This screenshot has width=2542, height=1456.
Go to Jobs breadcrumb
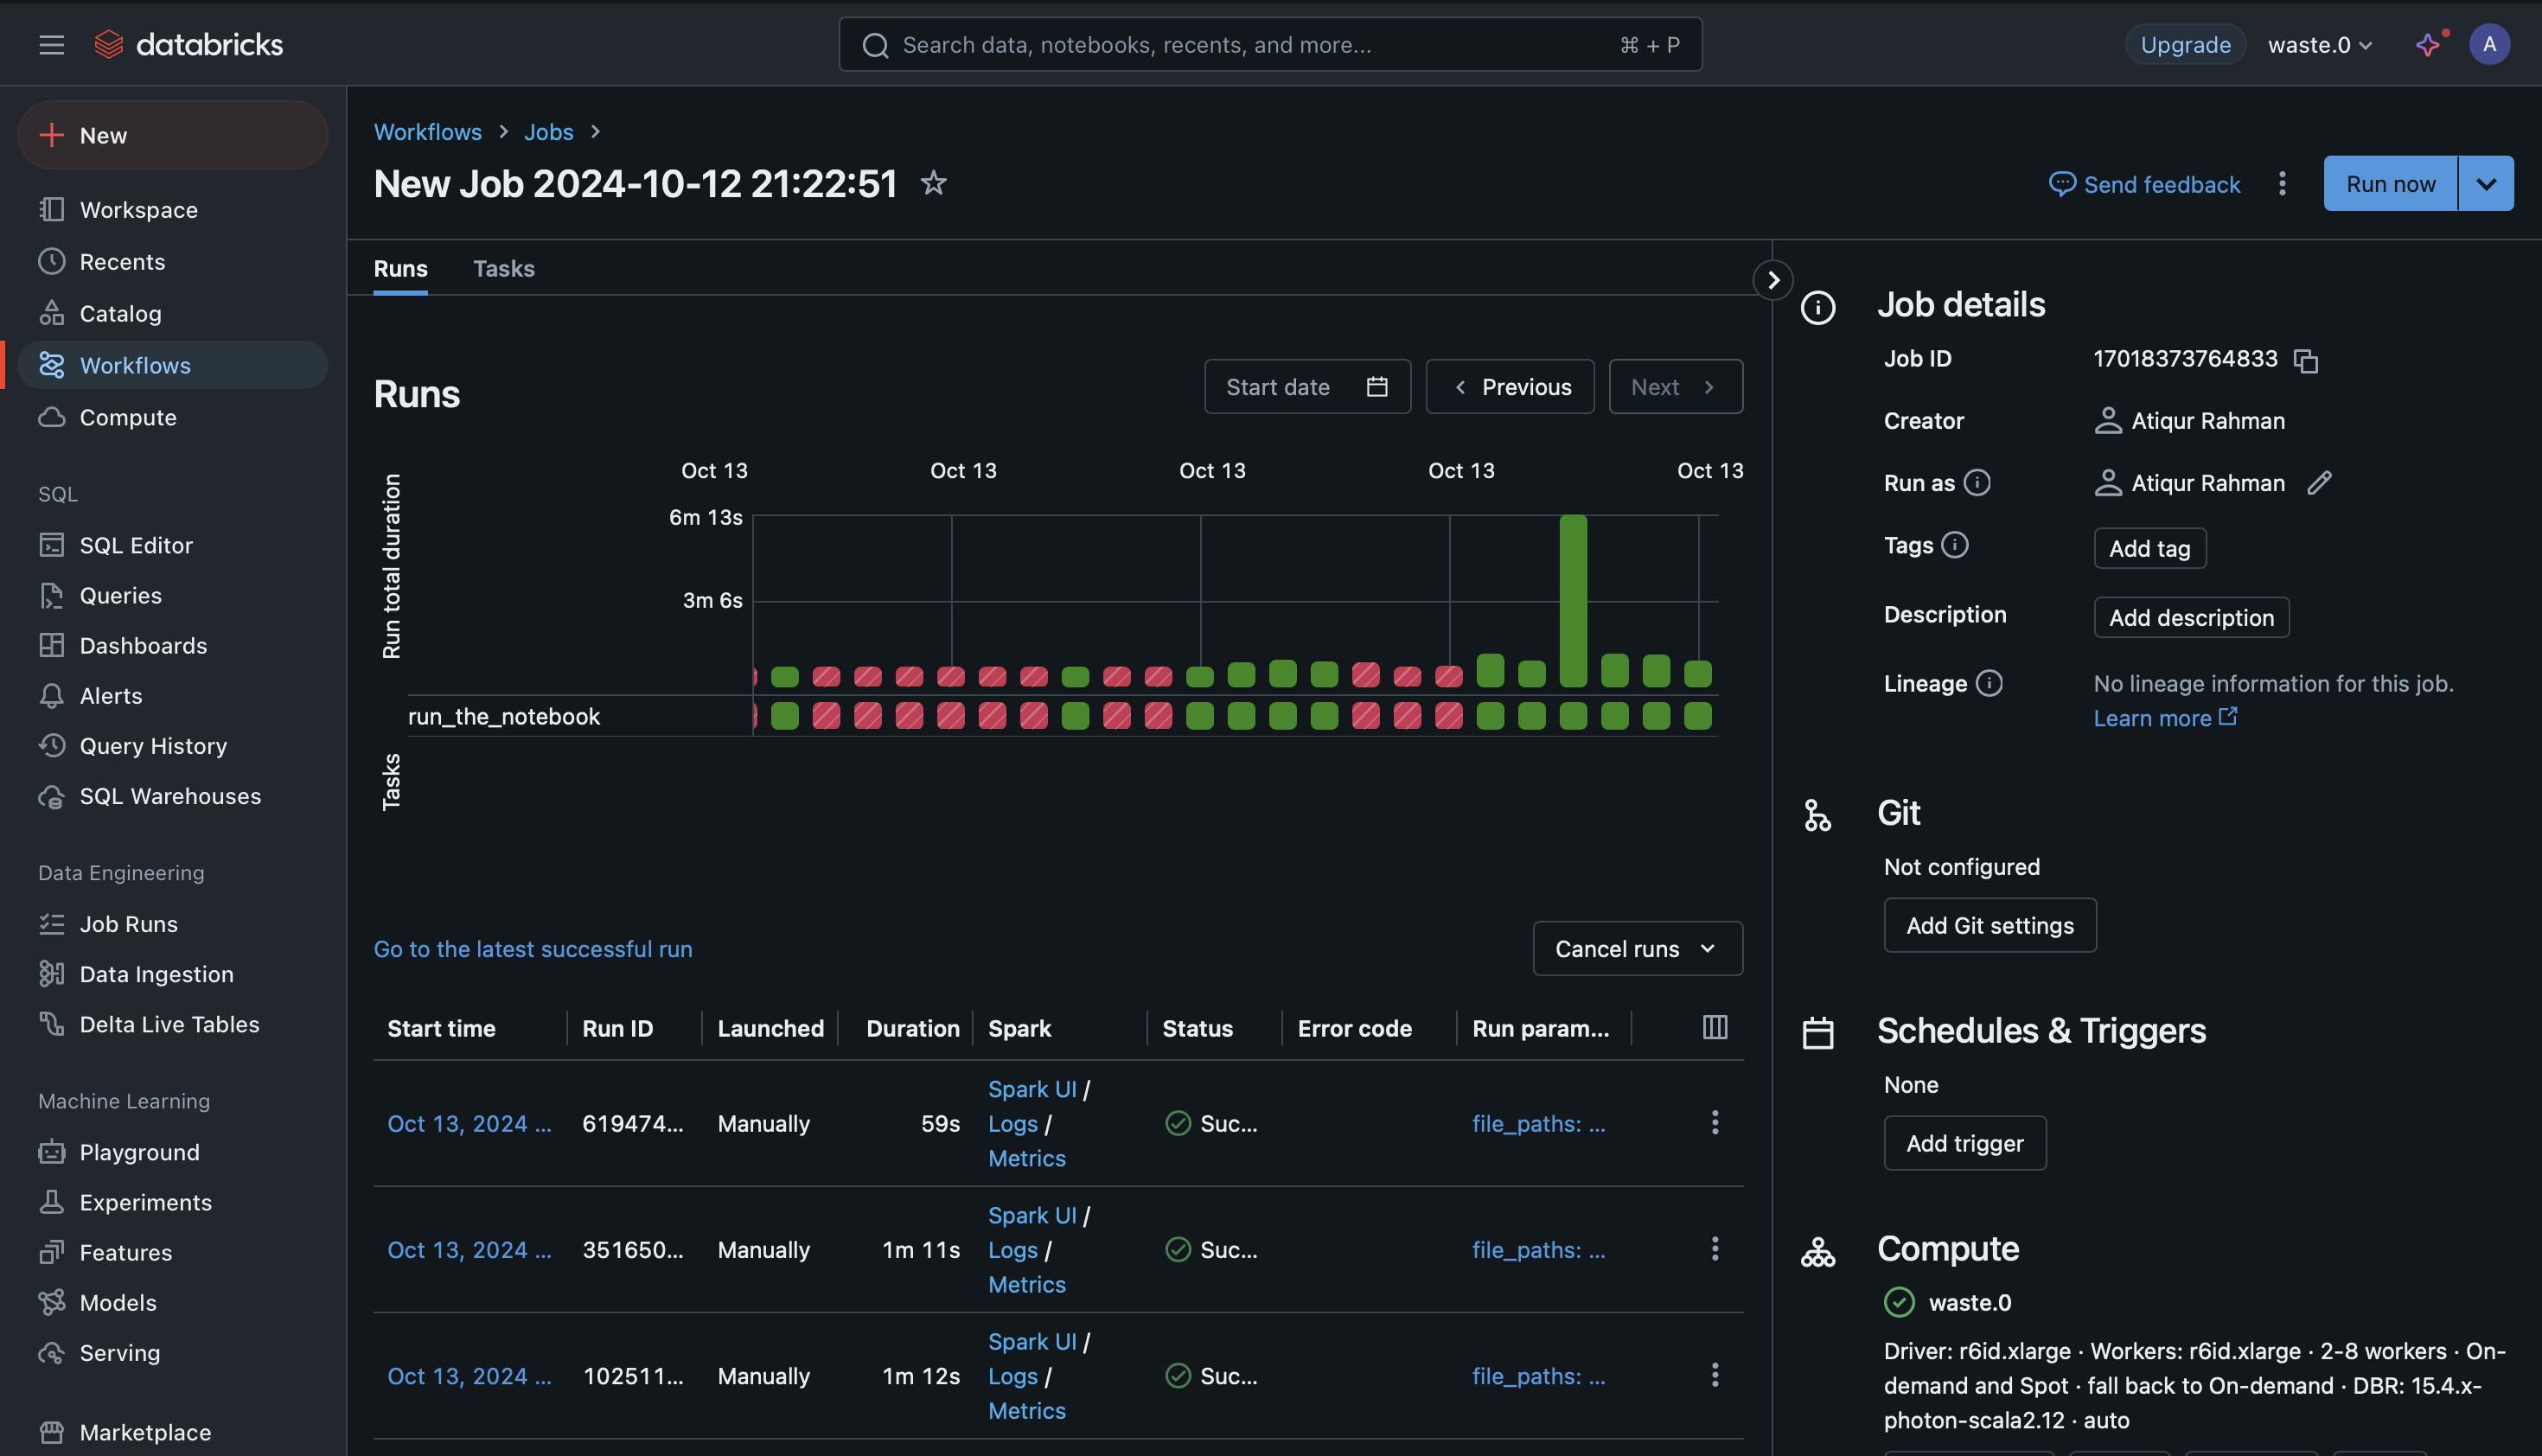(548, 131)
